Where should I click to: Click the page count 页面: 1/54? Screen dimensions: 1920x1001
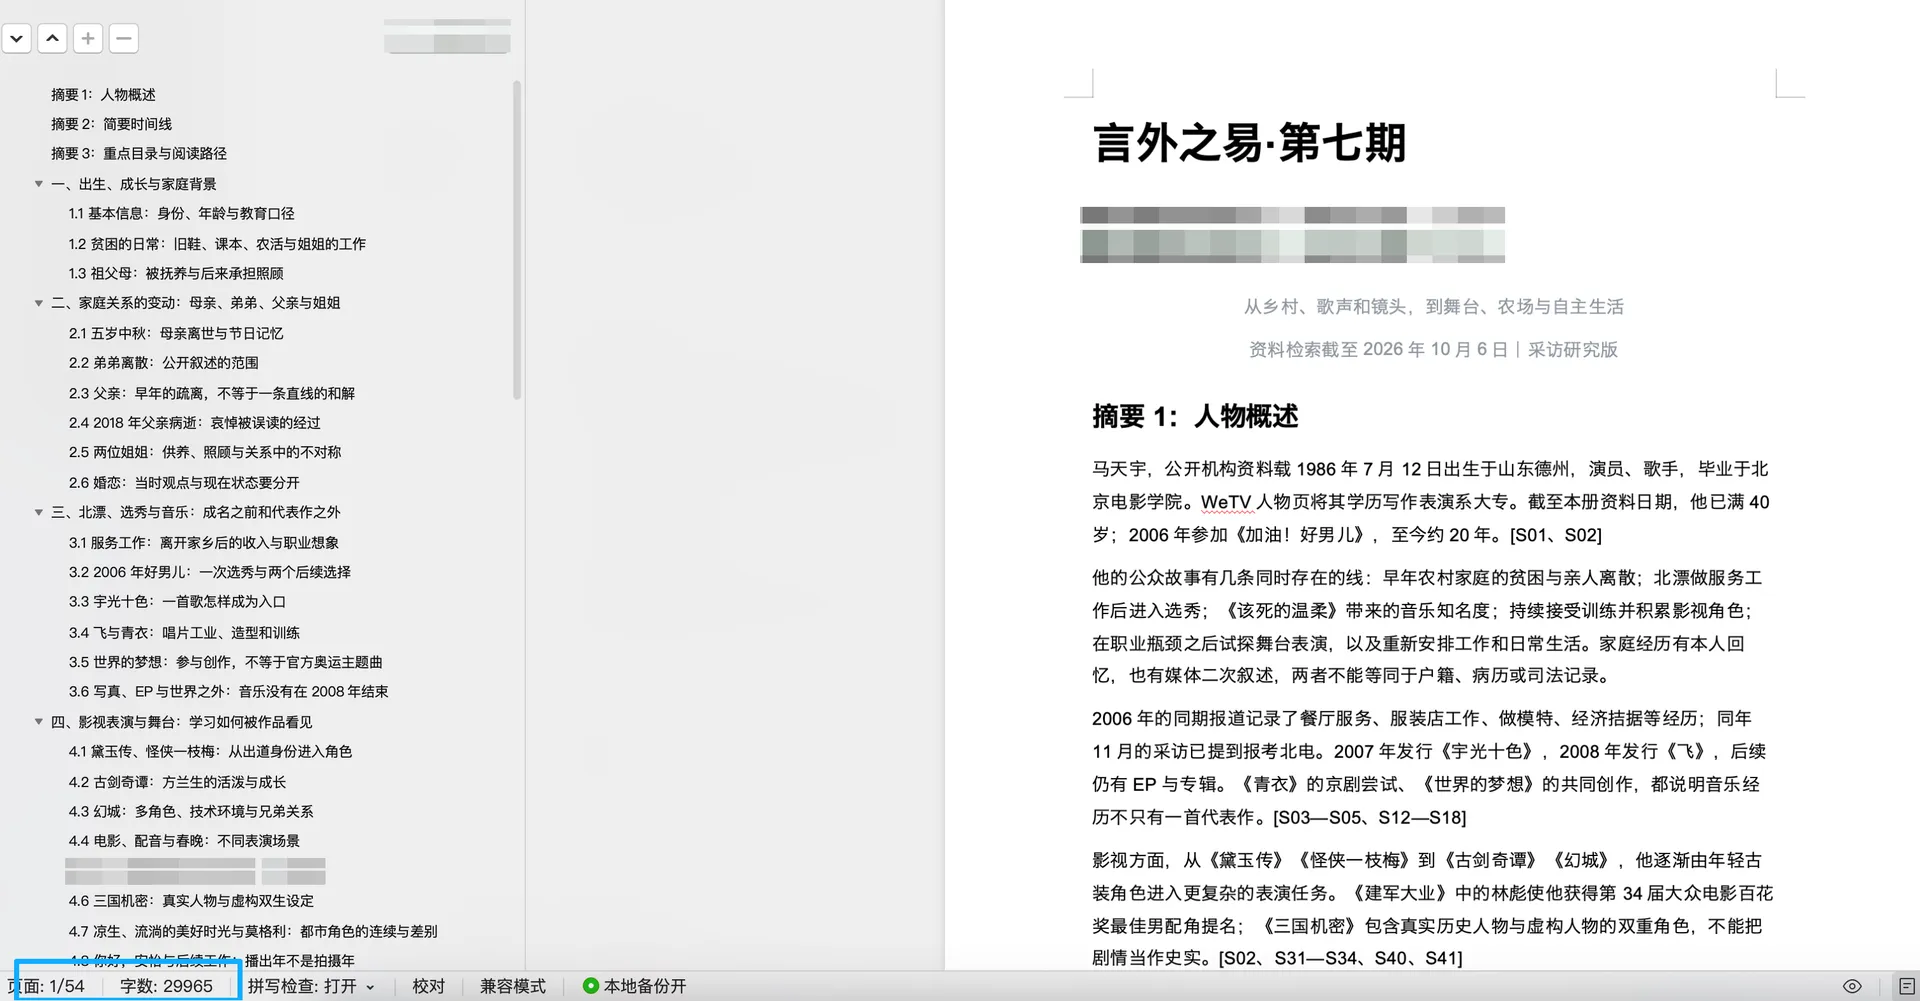click(46, 986)
